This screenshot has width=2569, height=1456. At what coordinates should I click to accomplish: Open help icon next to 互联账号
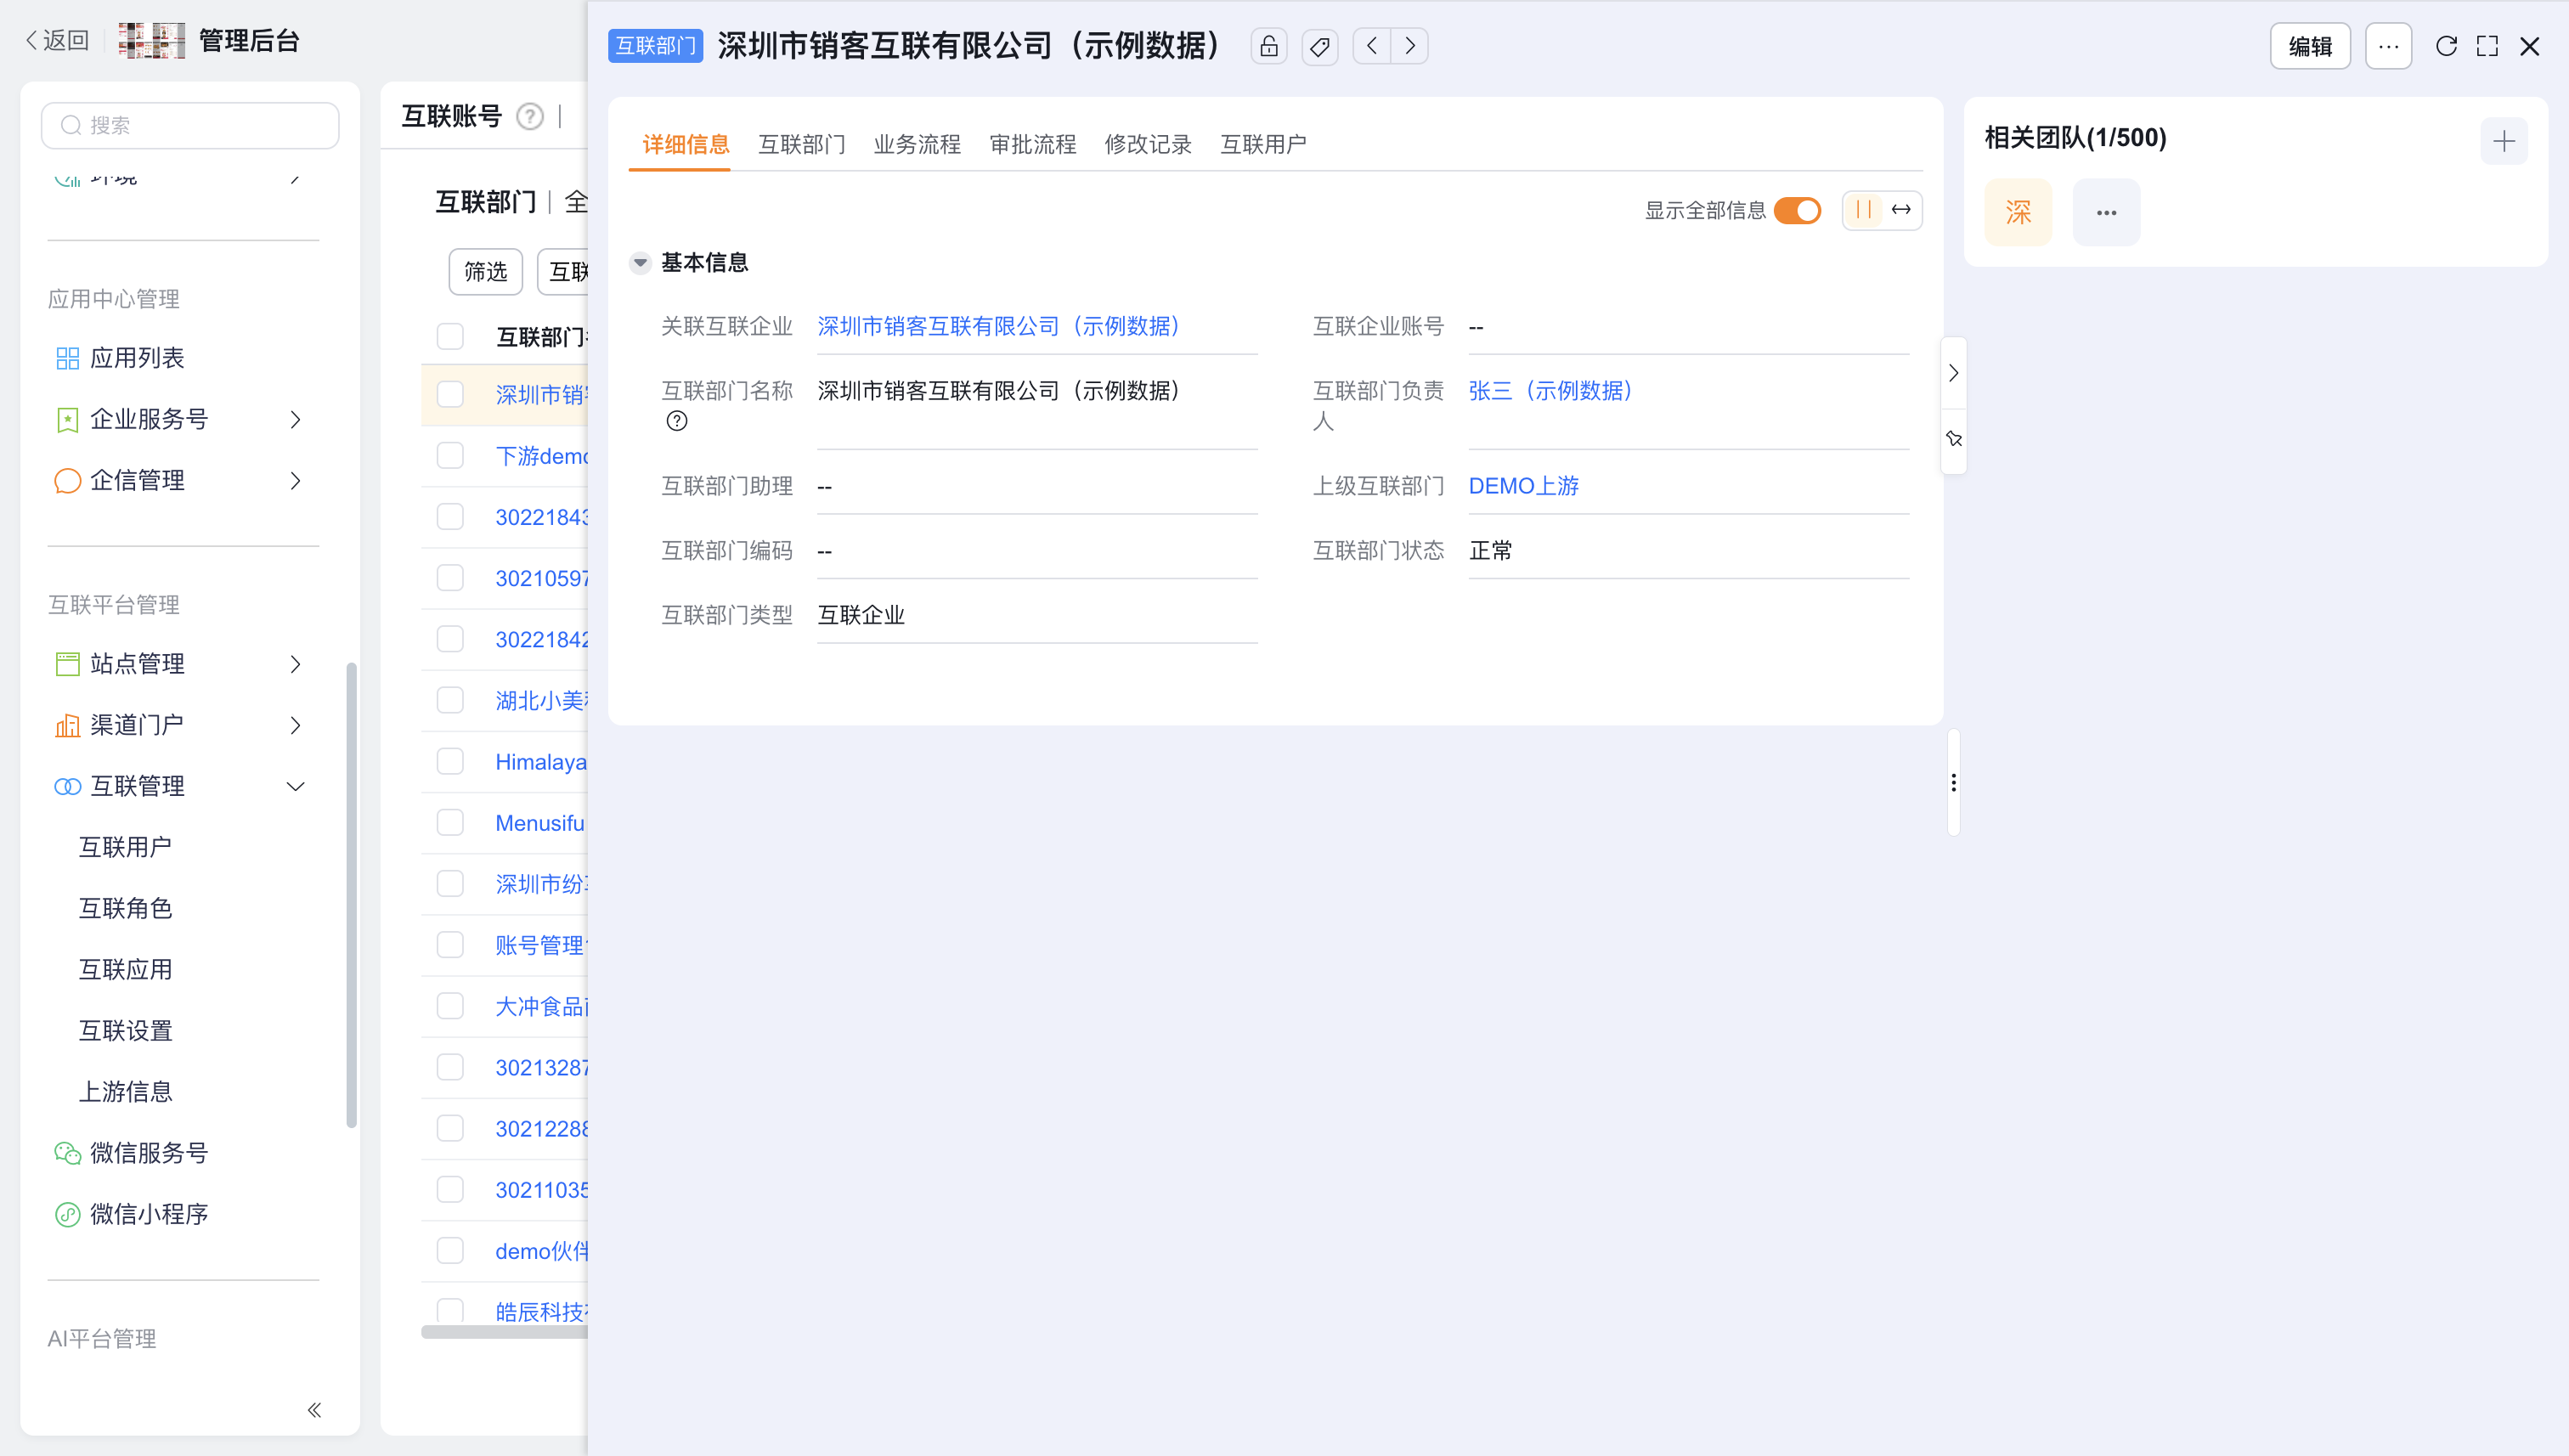coord(529,117)
